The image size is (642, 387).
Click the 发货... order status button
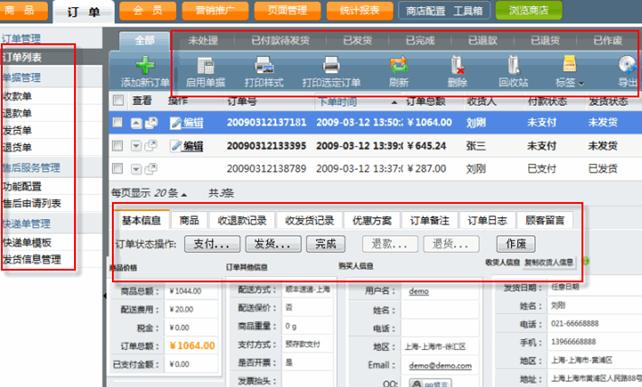point(273,244)
